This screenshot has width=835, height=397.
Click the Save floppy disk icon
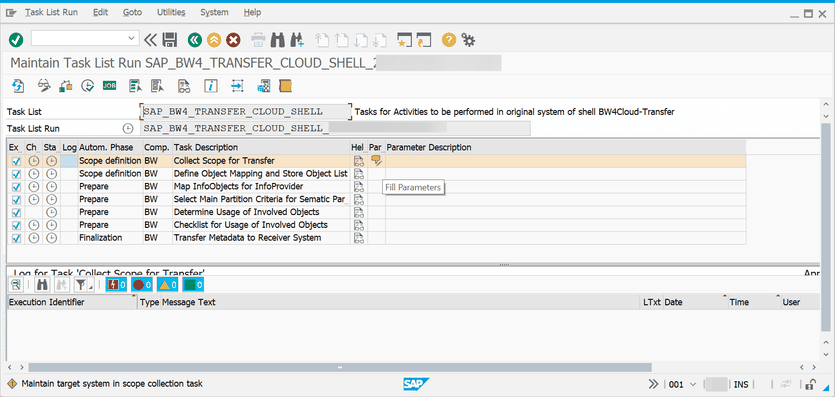click(169, 39)
